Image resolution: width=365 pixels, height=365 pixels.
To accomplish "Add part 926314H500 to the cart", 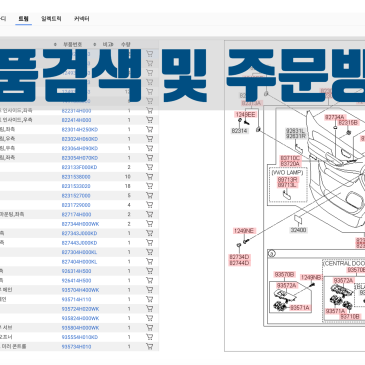I will pos(149,271).
